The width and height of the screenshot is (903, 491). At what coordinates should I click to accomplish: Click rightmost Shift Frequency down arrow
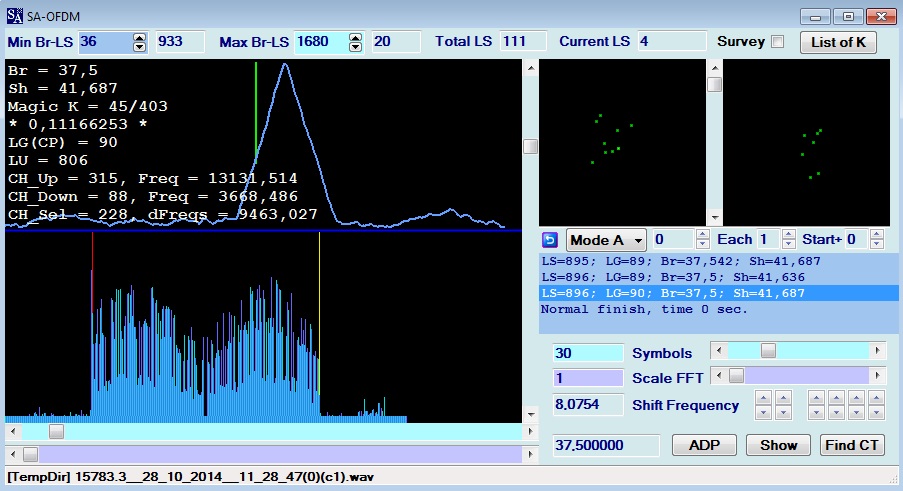click(876, 412)
